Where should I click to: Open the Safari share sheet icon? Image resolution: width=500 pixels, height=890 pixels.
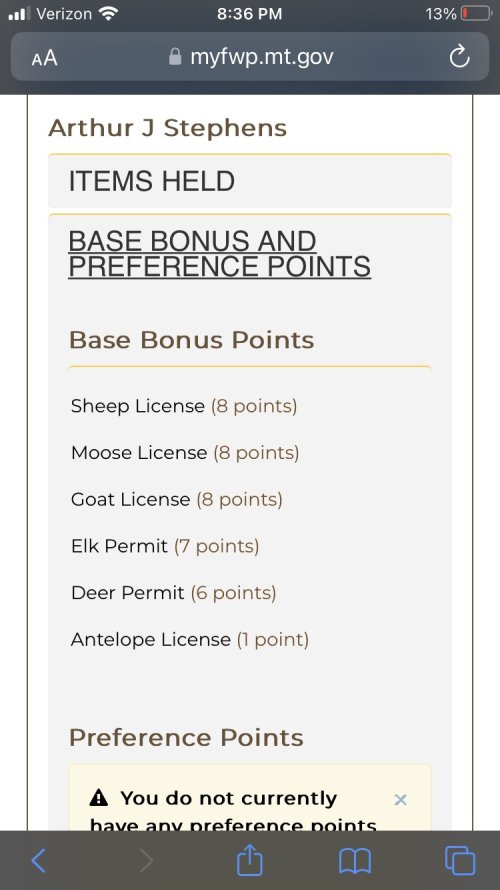click(x=250, y=859)
